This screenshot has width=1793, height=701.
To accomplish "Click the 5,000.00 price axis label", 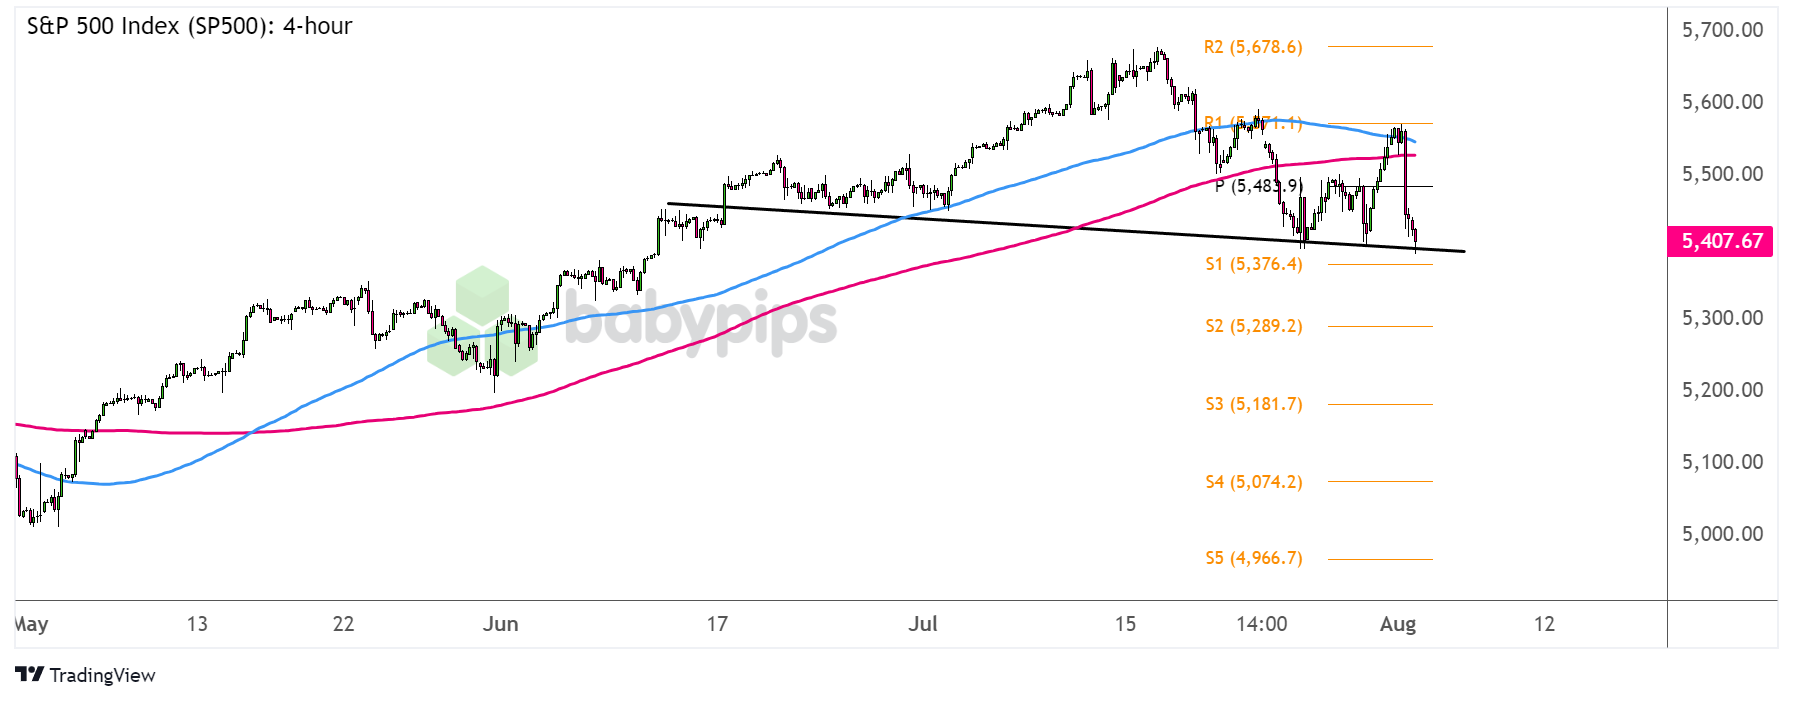I will click(x=1722, y=534).
